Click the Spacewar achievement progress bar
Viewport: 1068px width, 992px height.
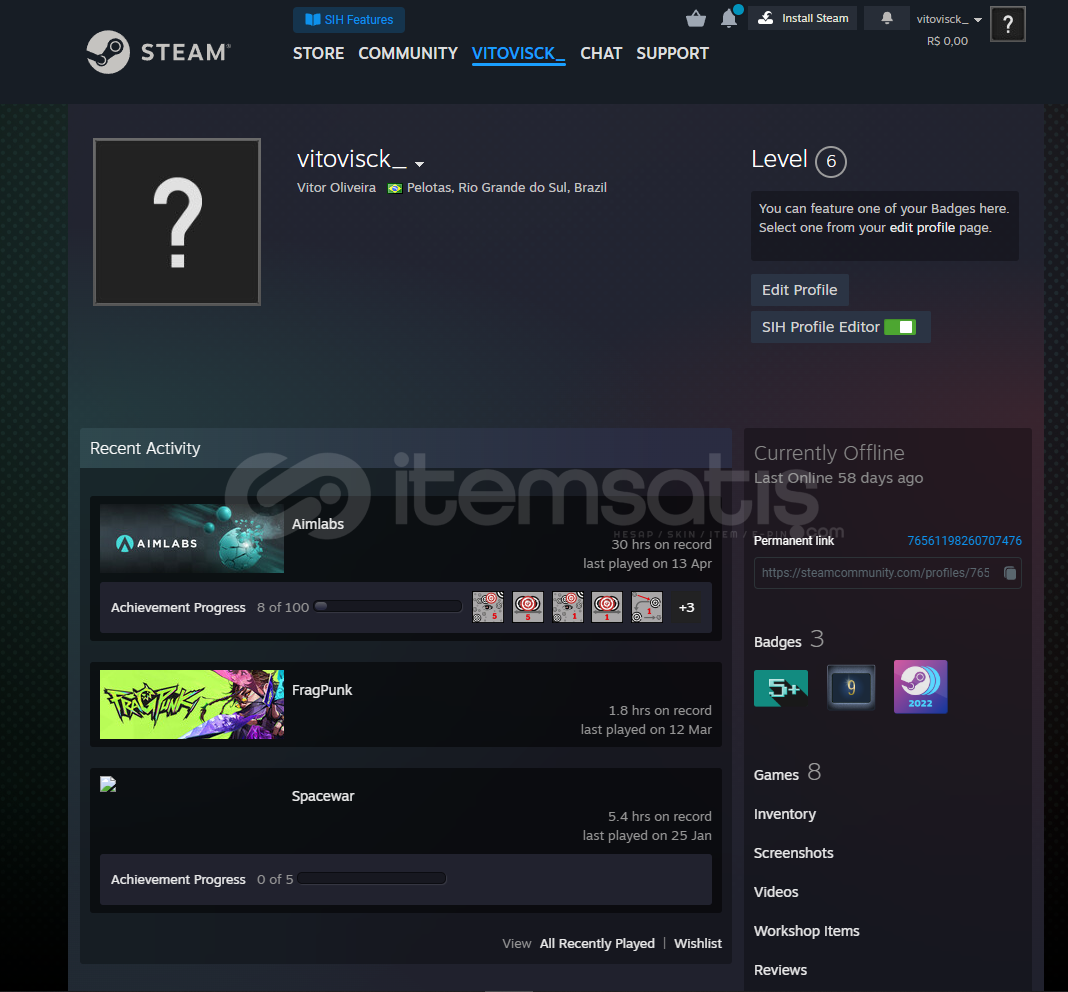tap(372, 878)
